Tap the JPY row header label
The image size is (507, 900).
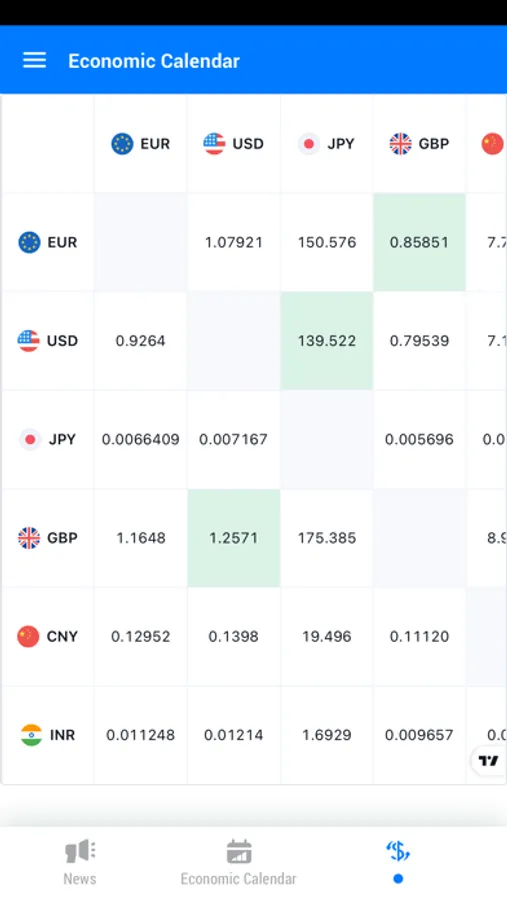(x=62, y=439)
